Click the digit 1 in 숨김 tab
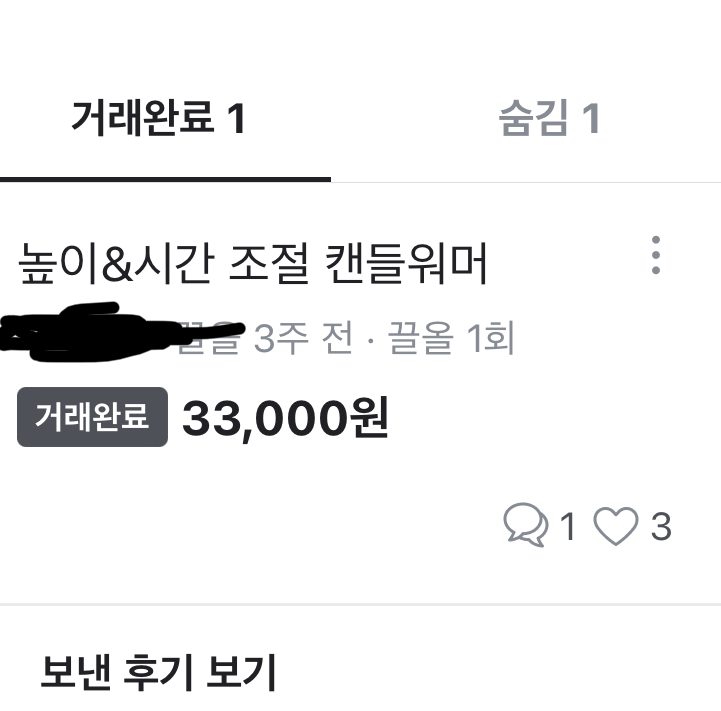 click(591, 119)
